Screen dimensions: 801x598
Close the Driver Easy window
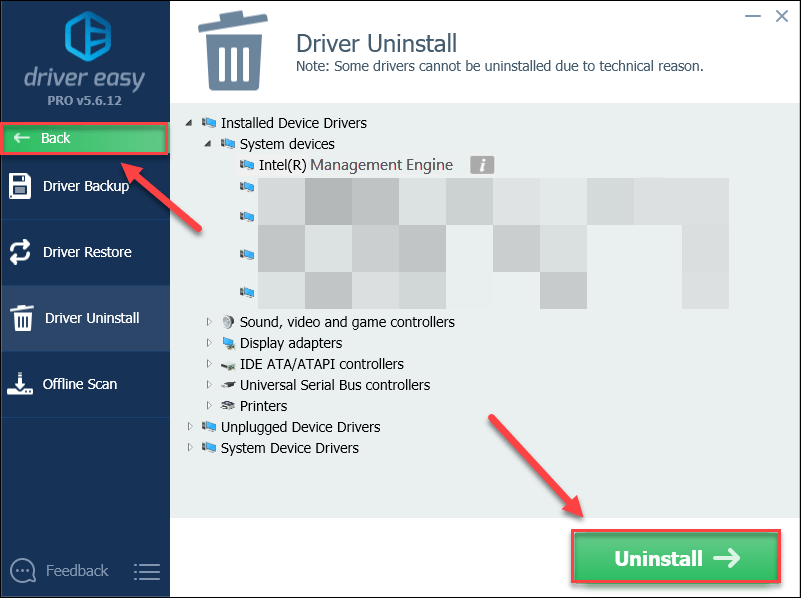tap(782, 16)
